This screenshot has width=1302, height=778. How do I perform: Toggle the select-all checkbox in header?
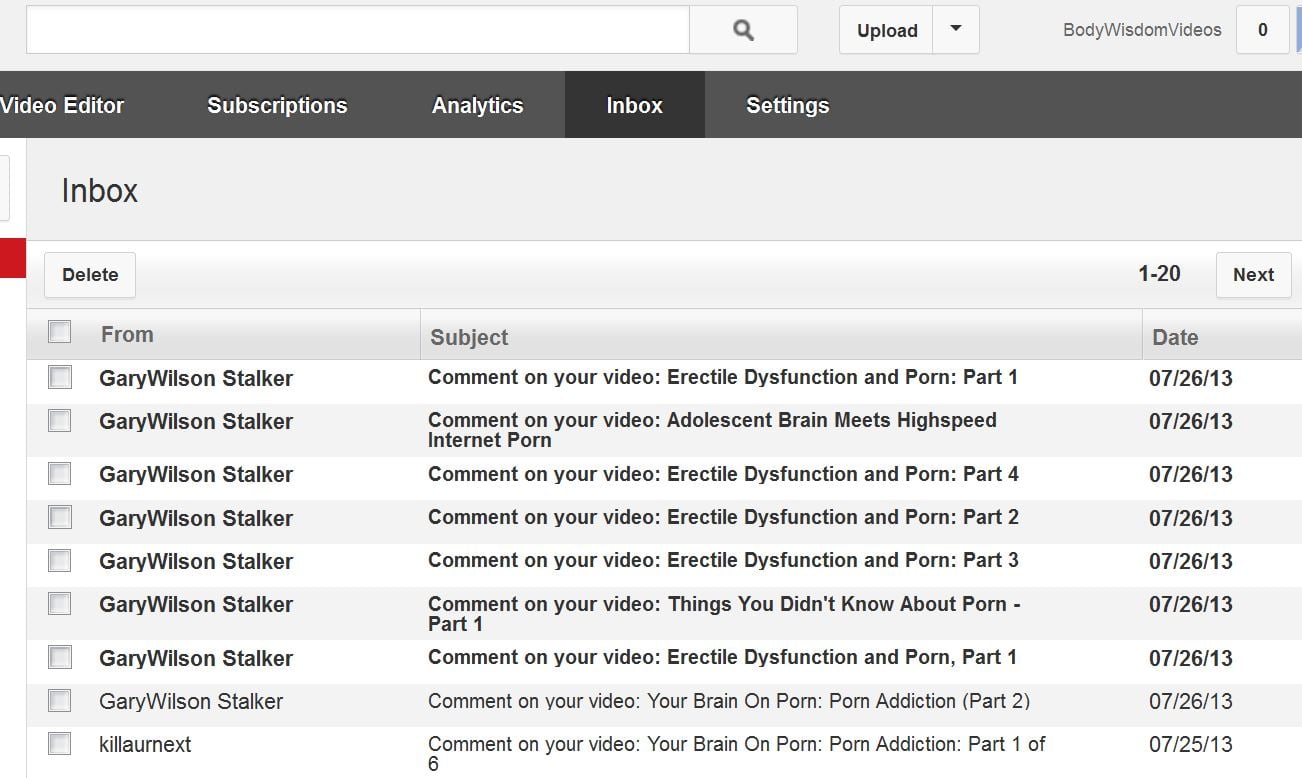coord(60,332)
